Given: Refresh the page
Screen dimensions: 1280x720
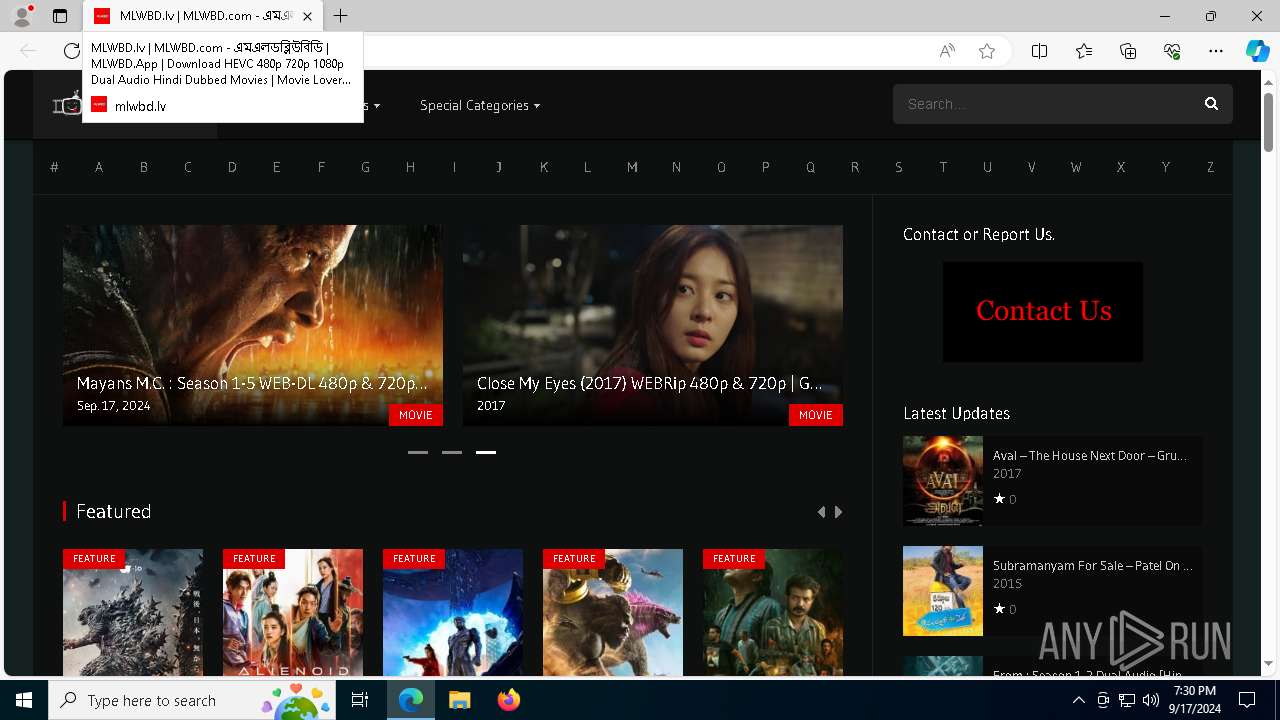Looking at the screenshot, I should [71, 51].
